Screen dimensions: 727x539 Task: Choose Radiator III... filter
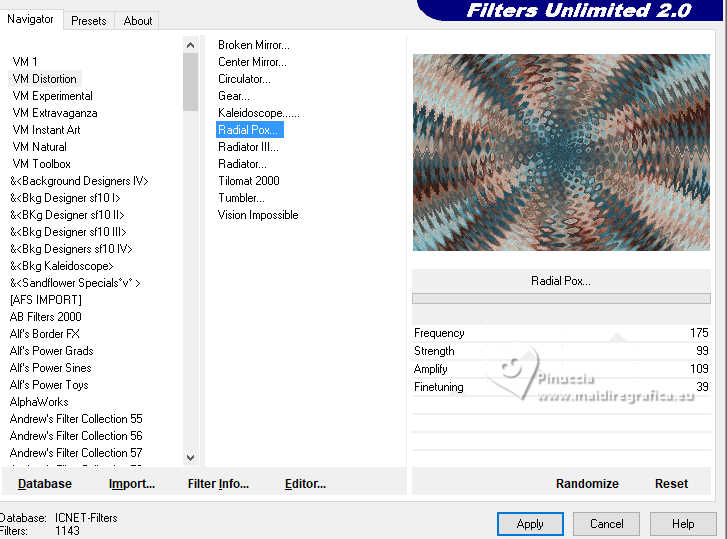248,147
